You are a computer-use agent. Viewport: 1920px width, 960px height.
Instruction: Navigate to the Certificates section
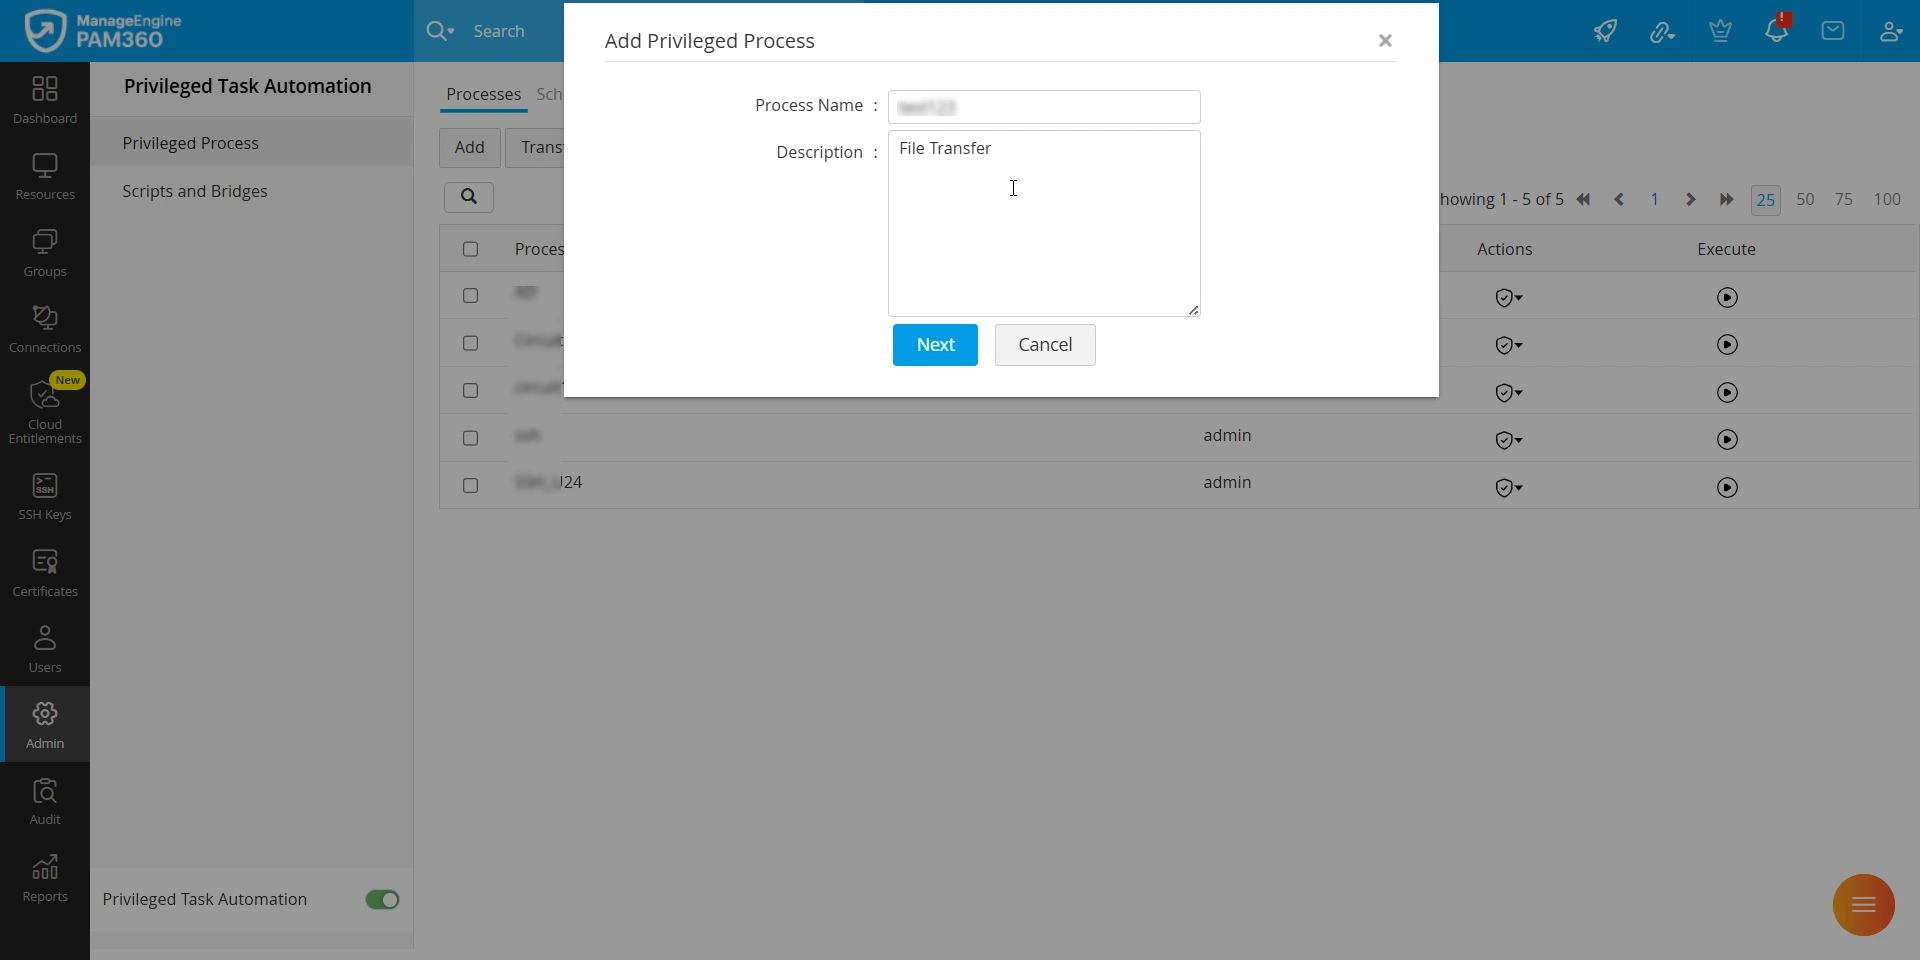[44, 570]
